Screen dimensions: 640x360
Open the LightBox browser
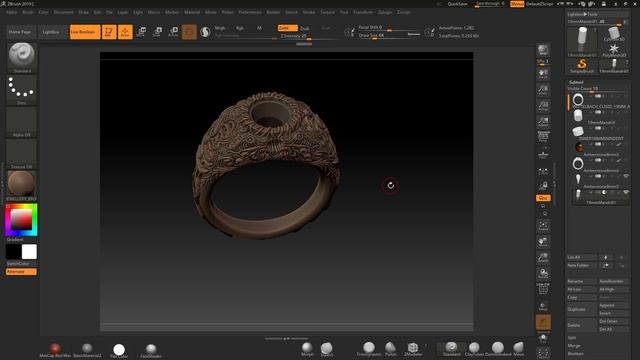51,32
